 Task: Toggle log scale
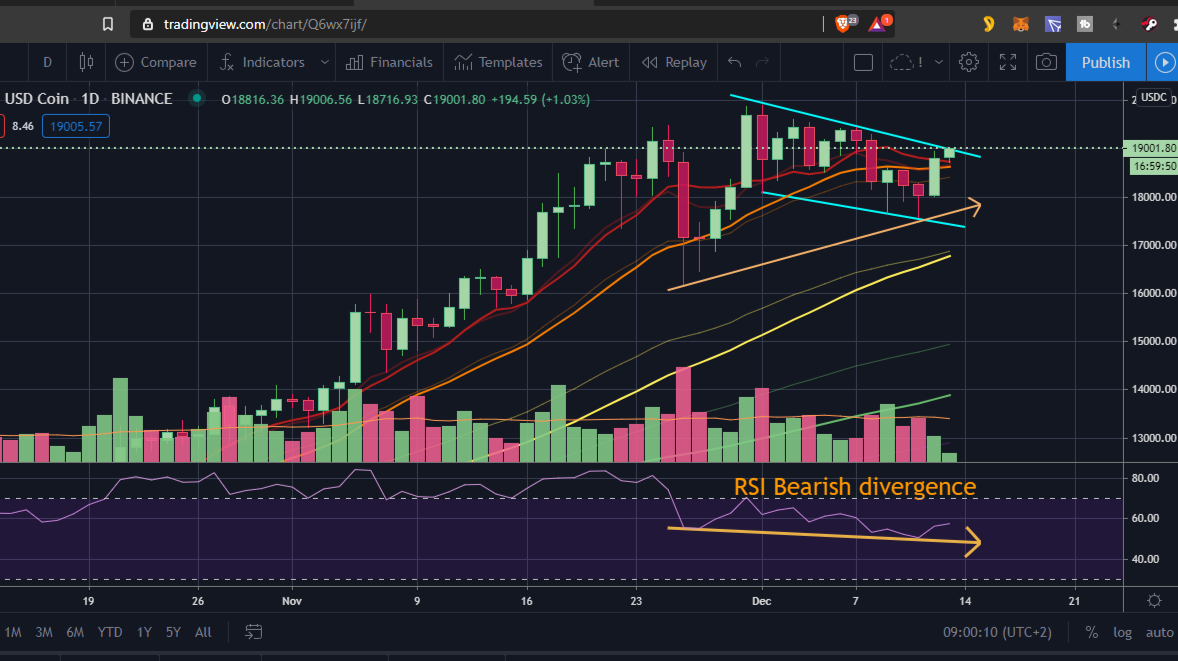pyautogui.click(x=1122, y=632)
